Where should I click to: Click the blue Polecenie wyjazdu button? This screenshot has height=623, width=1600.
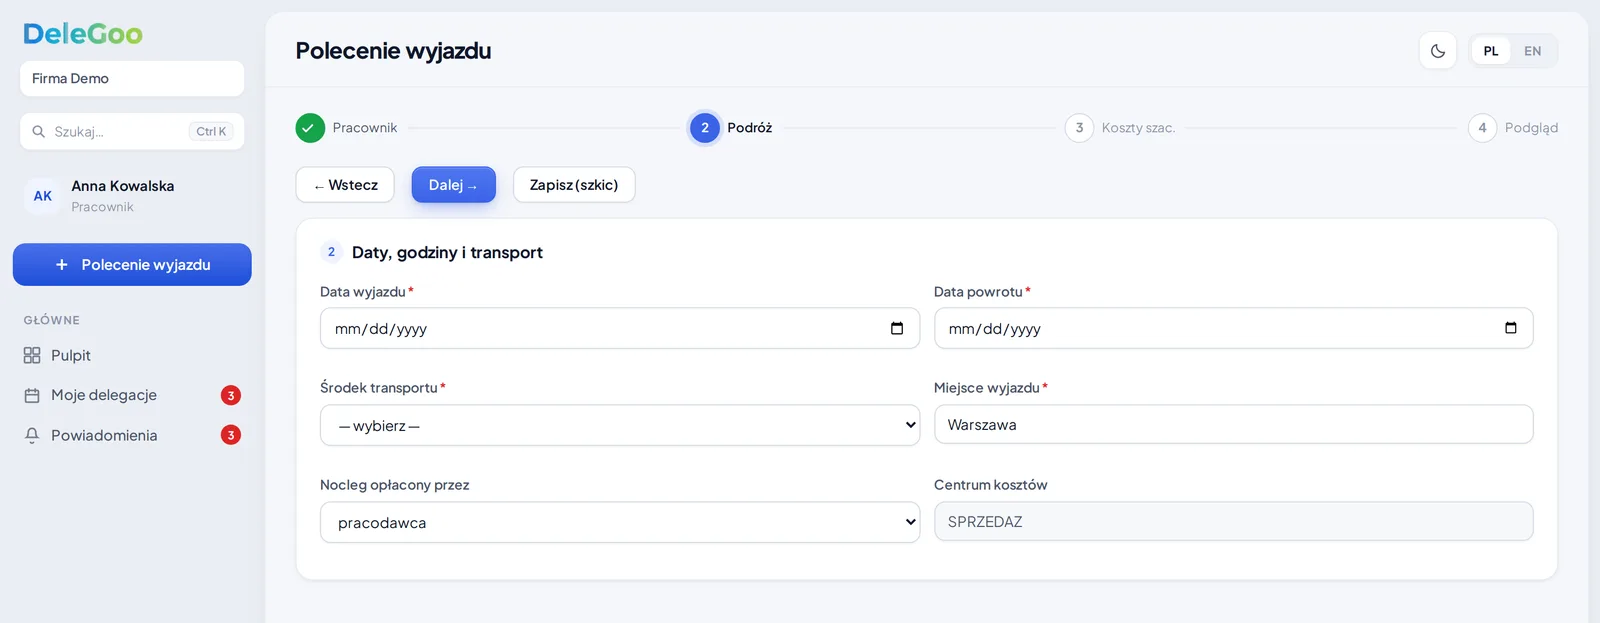[x=132, y=265]
